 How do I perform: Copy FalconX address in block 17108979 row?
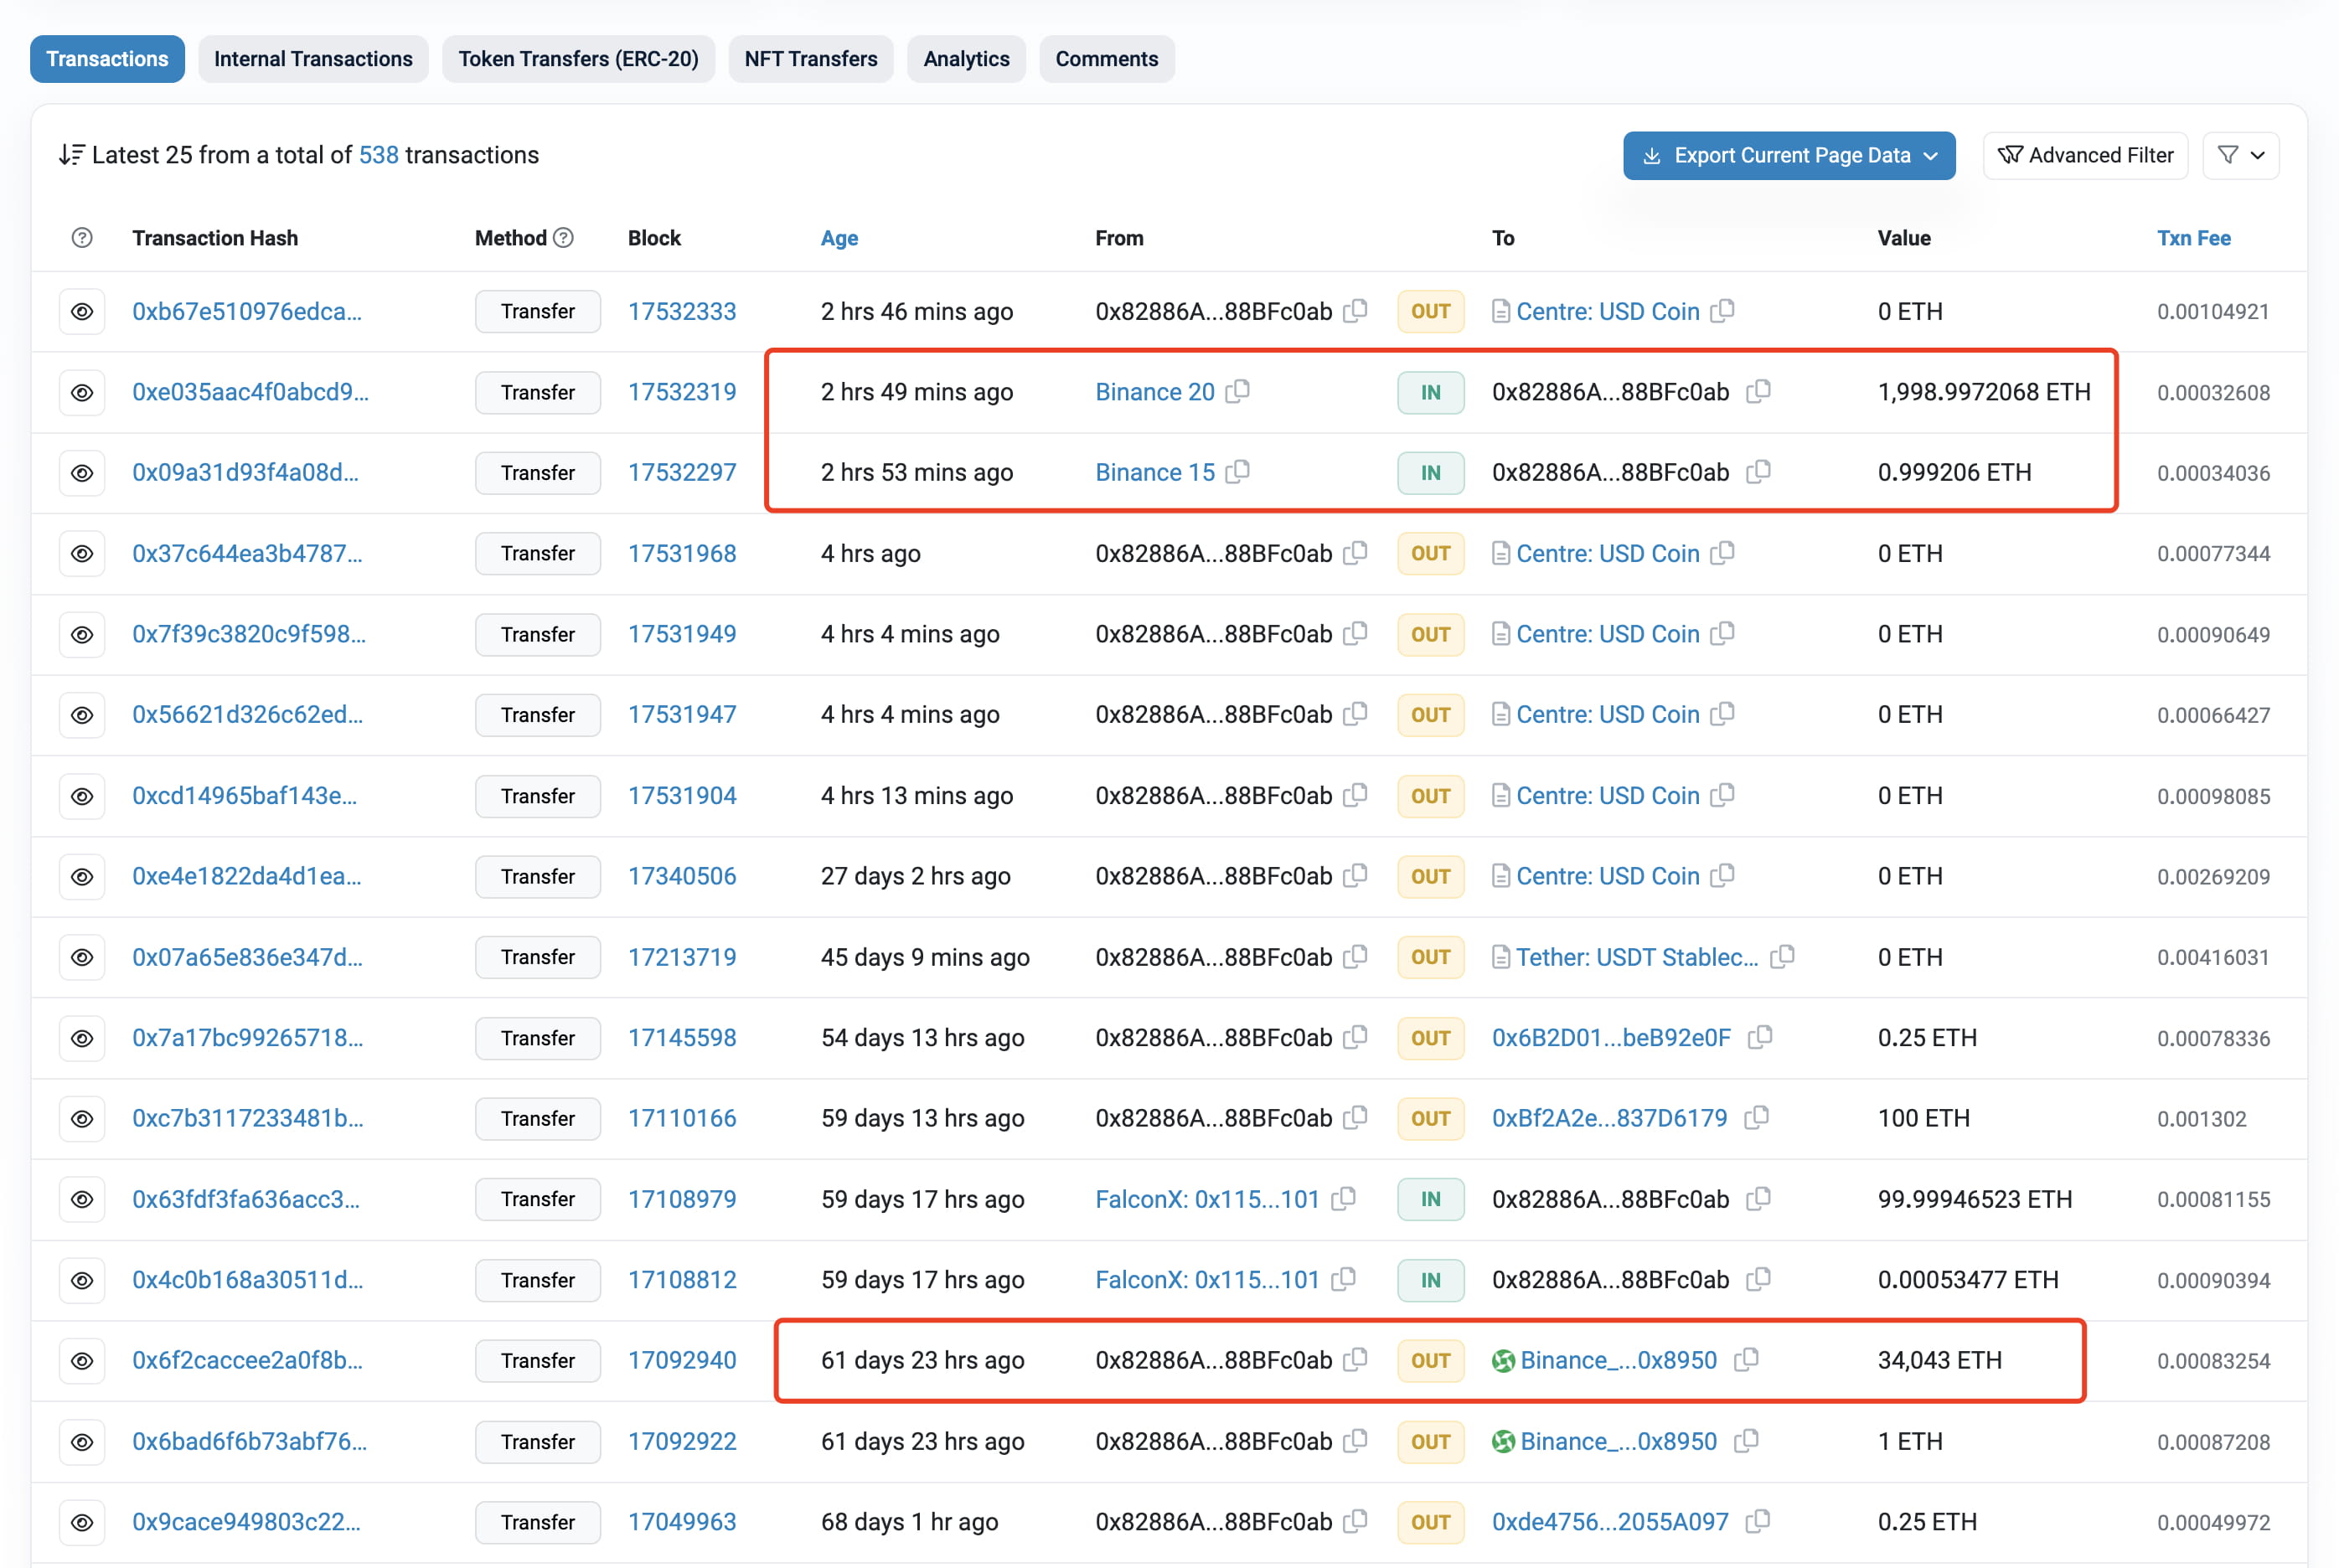pos(1344,1198)
